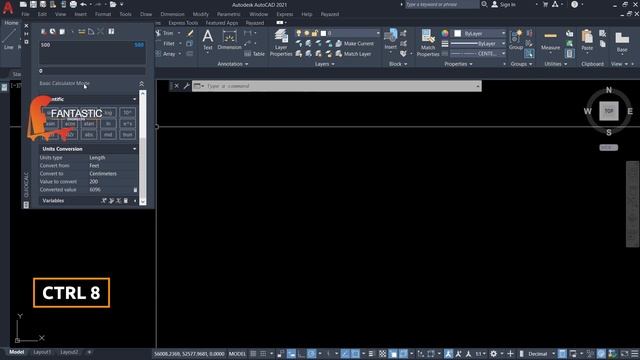Click the plot/print icon in quick access toolbar

pos(73,4)
